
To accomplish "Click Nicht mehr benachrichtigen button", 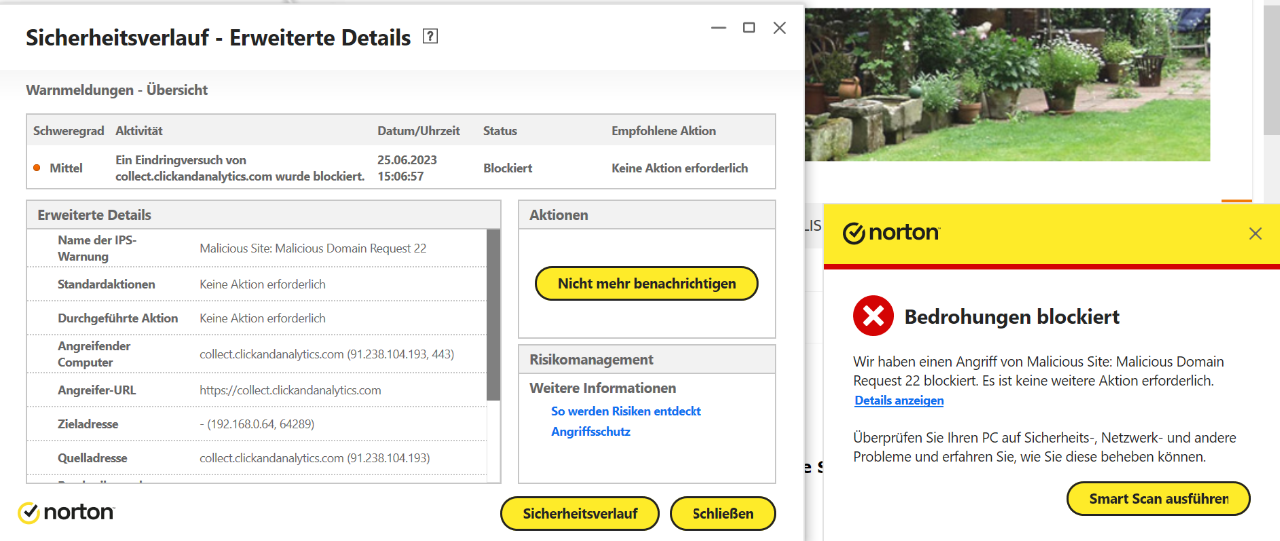I will (x=647, y=284).
